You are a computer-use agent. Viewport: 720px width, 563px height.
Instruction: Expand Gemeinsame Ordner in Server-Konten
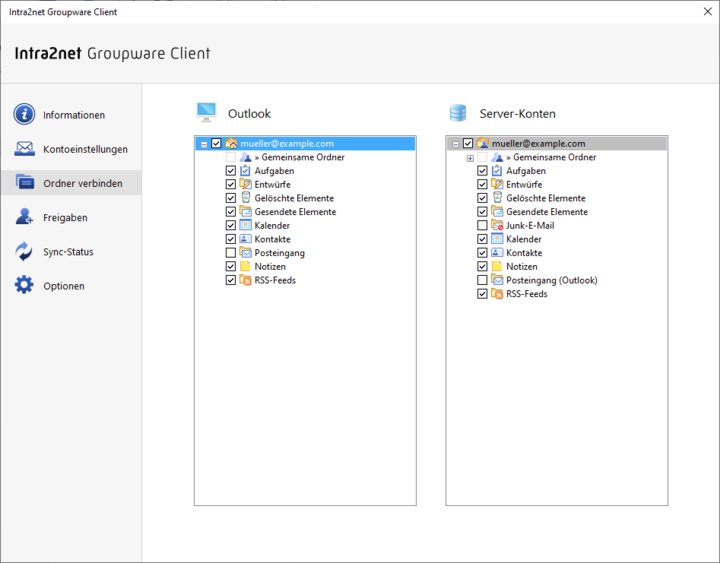[470, 158]
